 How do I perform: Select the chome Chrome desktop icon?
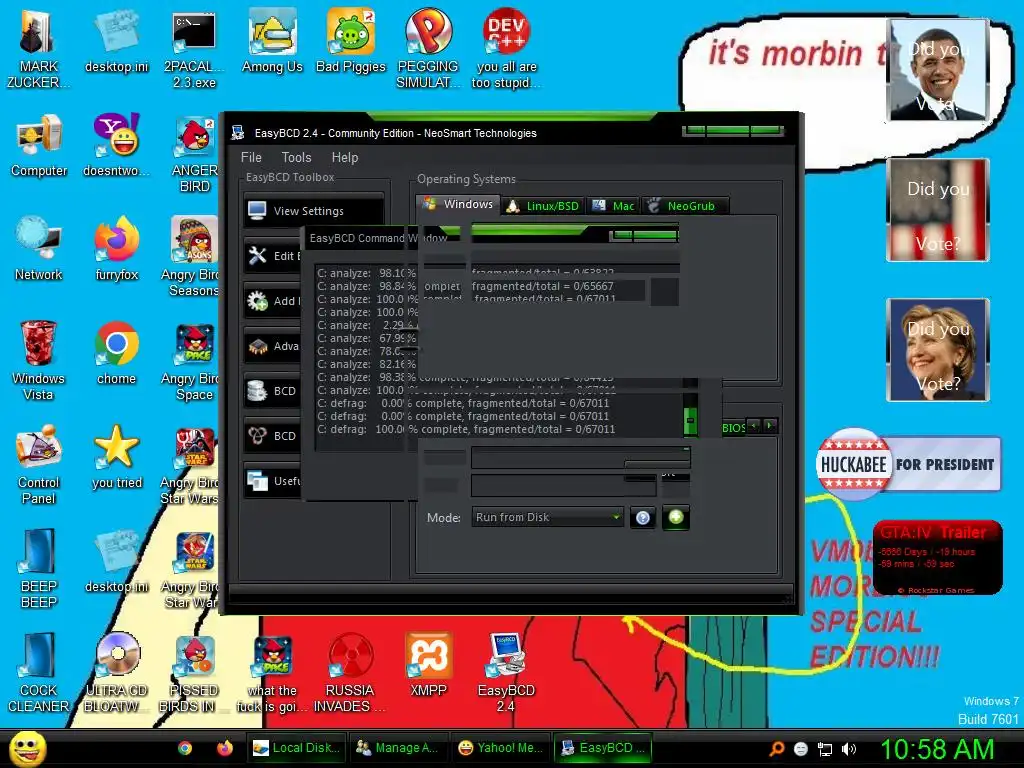pos(116,353)
